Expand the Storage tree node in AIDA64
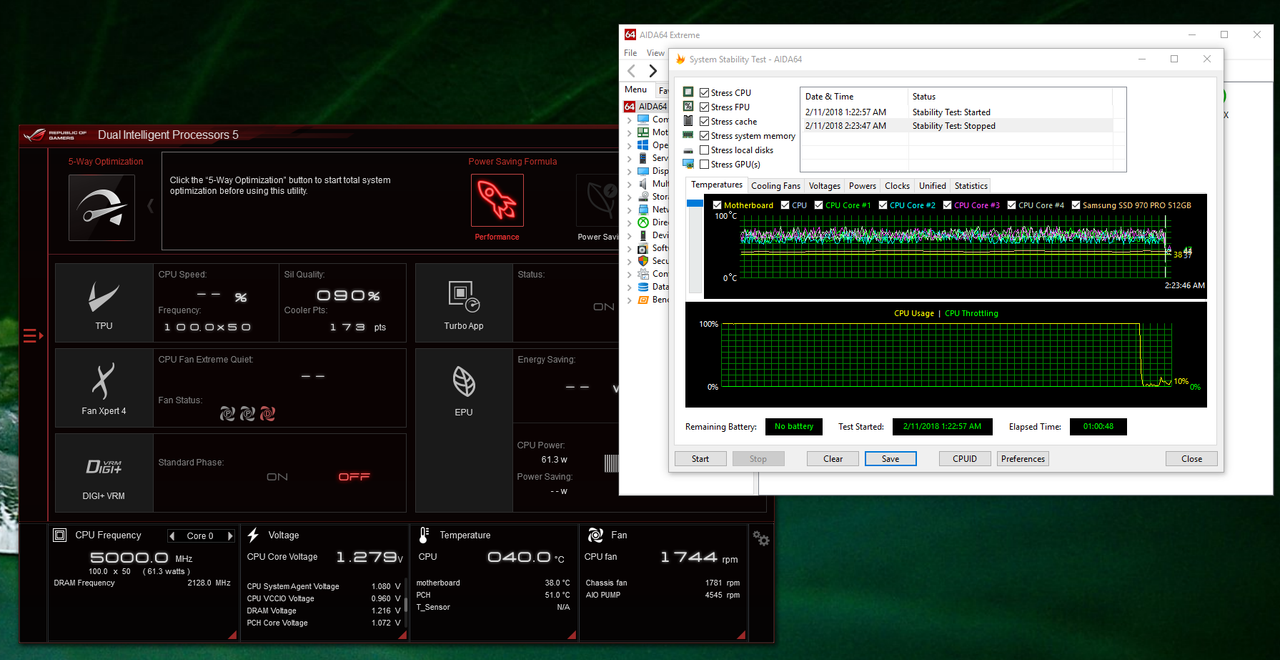 coord(630,197)
